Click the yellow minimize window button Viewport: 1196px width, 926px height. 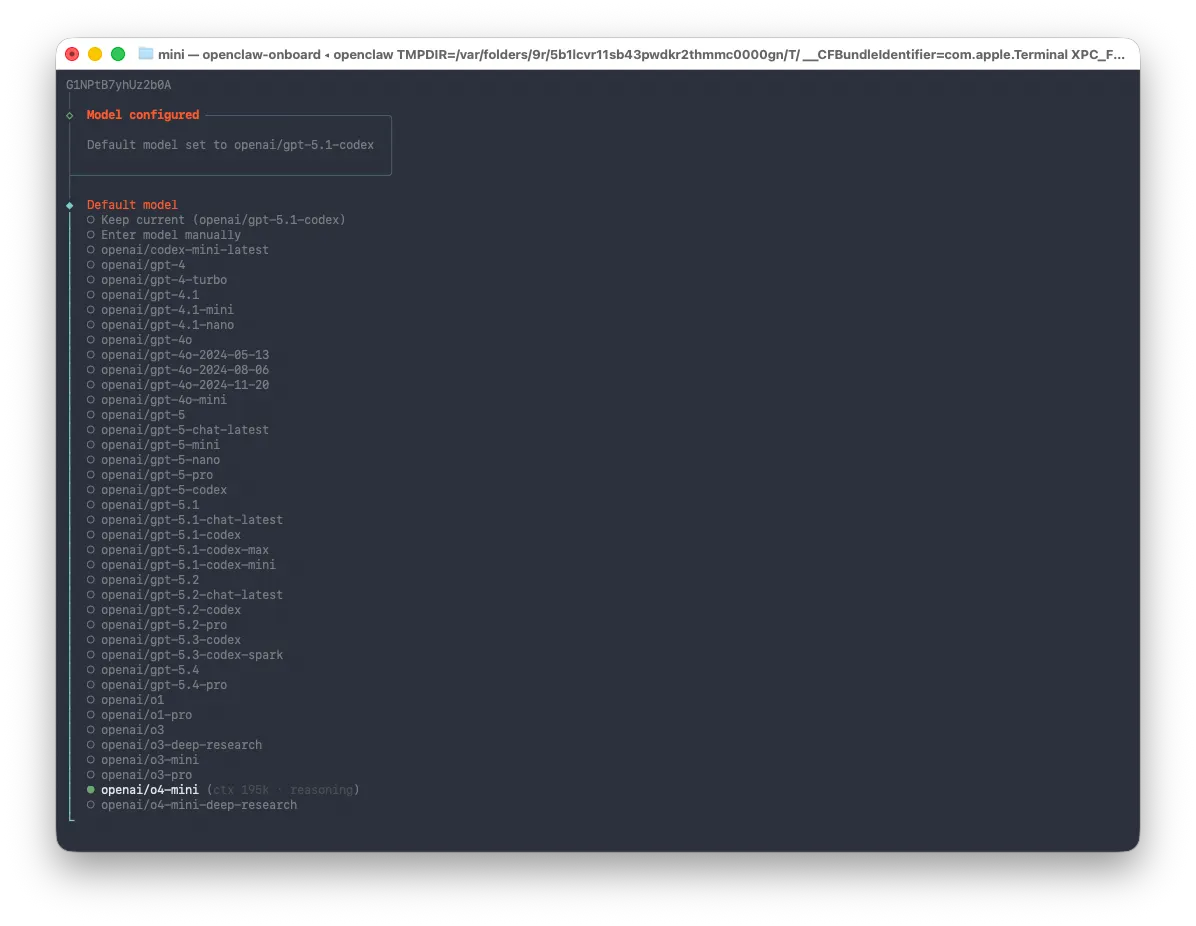95,53
